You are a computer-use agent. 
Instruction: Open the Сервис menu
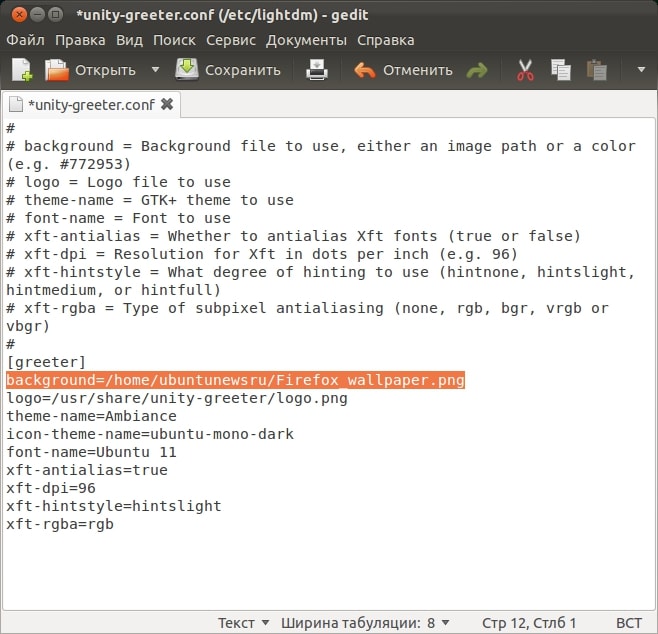231,40
